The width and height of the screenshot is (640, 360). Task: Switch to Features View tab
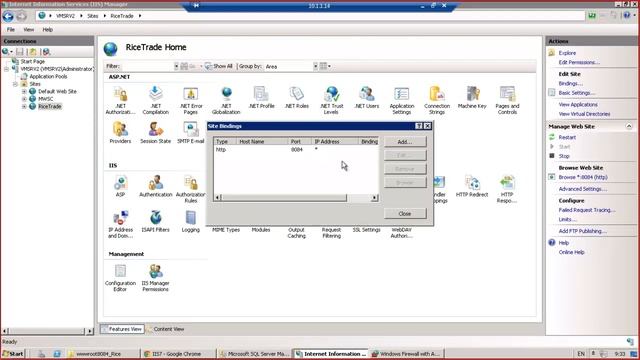click(122, 329)
